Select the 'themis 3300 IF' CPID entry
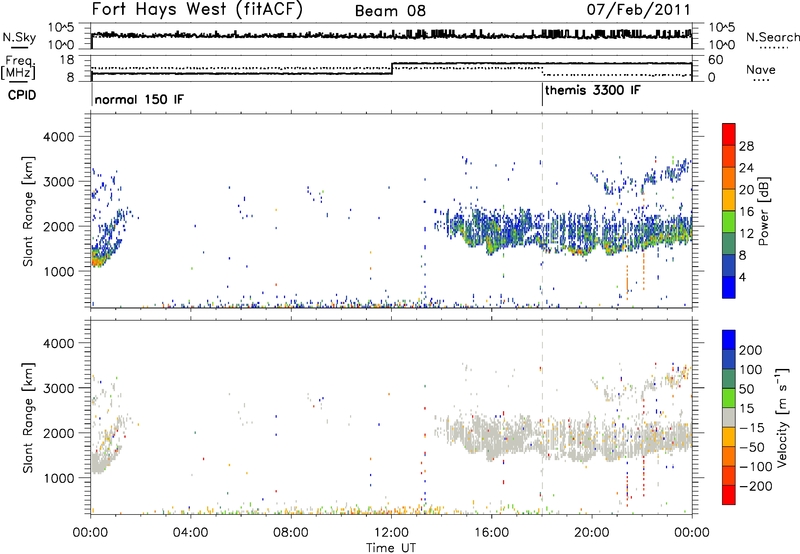 pyautogui.click(x=593, y=90)
